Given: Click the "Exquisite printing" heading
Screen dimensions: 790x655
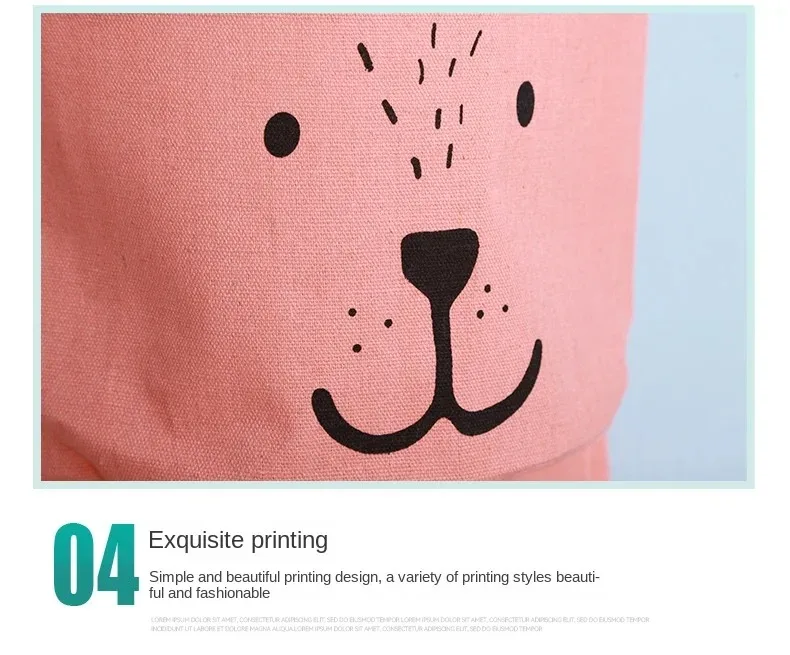Looking at the screenshot, I should click(238, 540).
